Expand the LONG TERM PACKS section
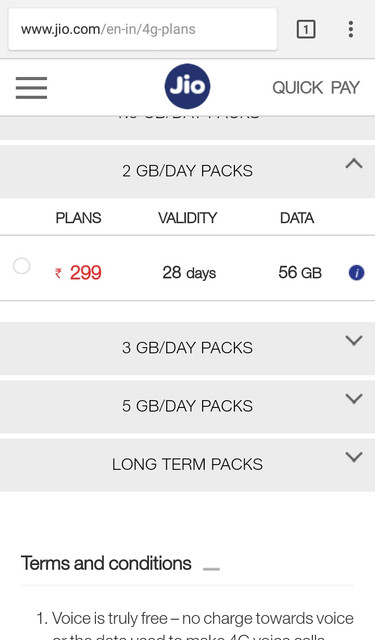Screen dimensions: 375x640 click(354, 457)
